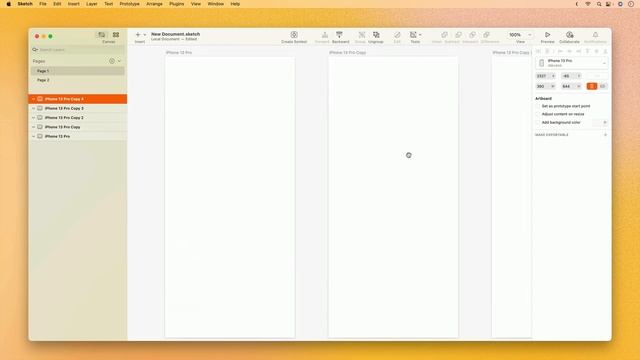Click the height value field
This screenshot has height=360, width=640.
(x=571, y=86)
